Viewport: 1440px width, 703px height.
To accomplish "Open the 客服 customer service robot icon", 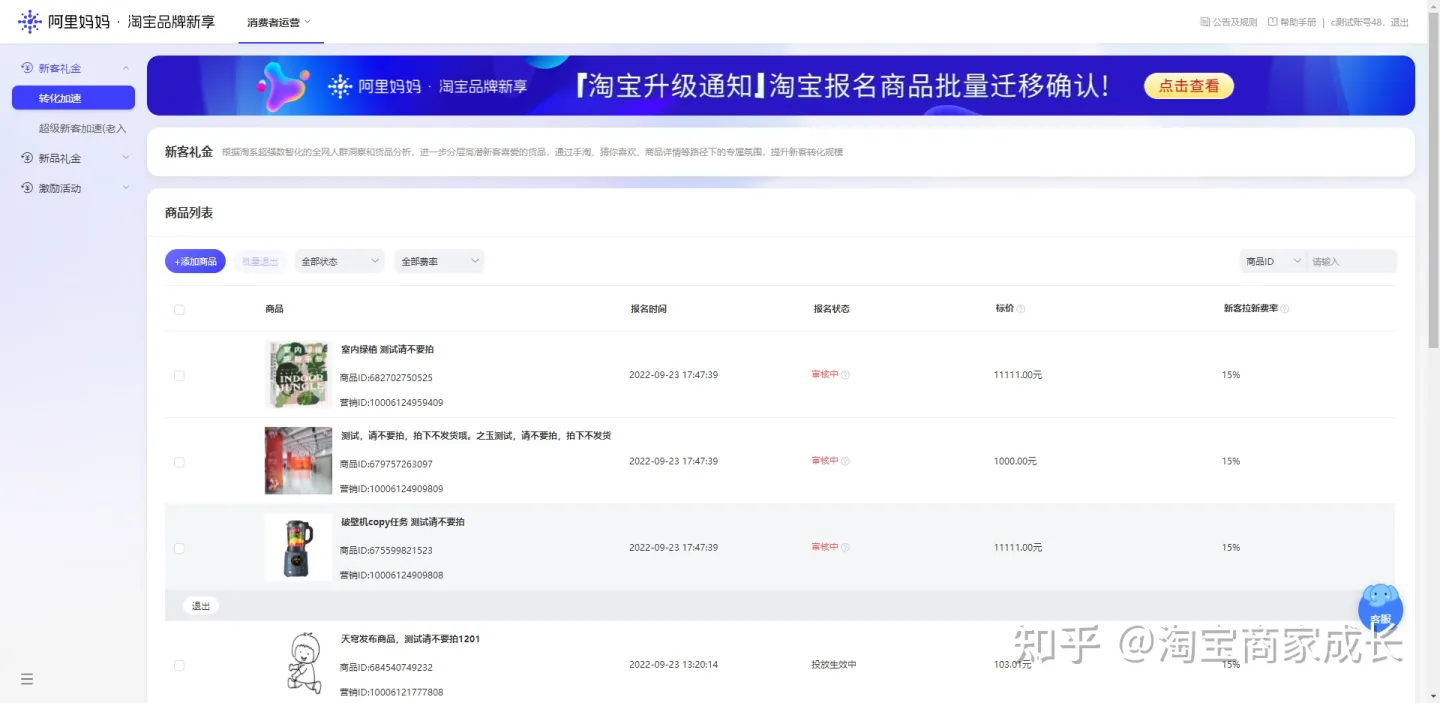I will click(1380, 607).
